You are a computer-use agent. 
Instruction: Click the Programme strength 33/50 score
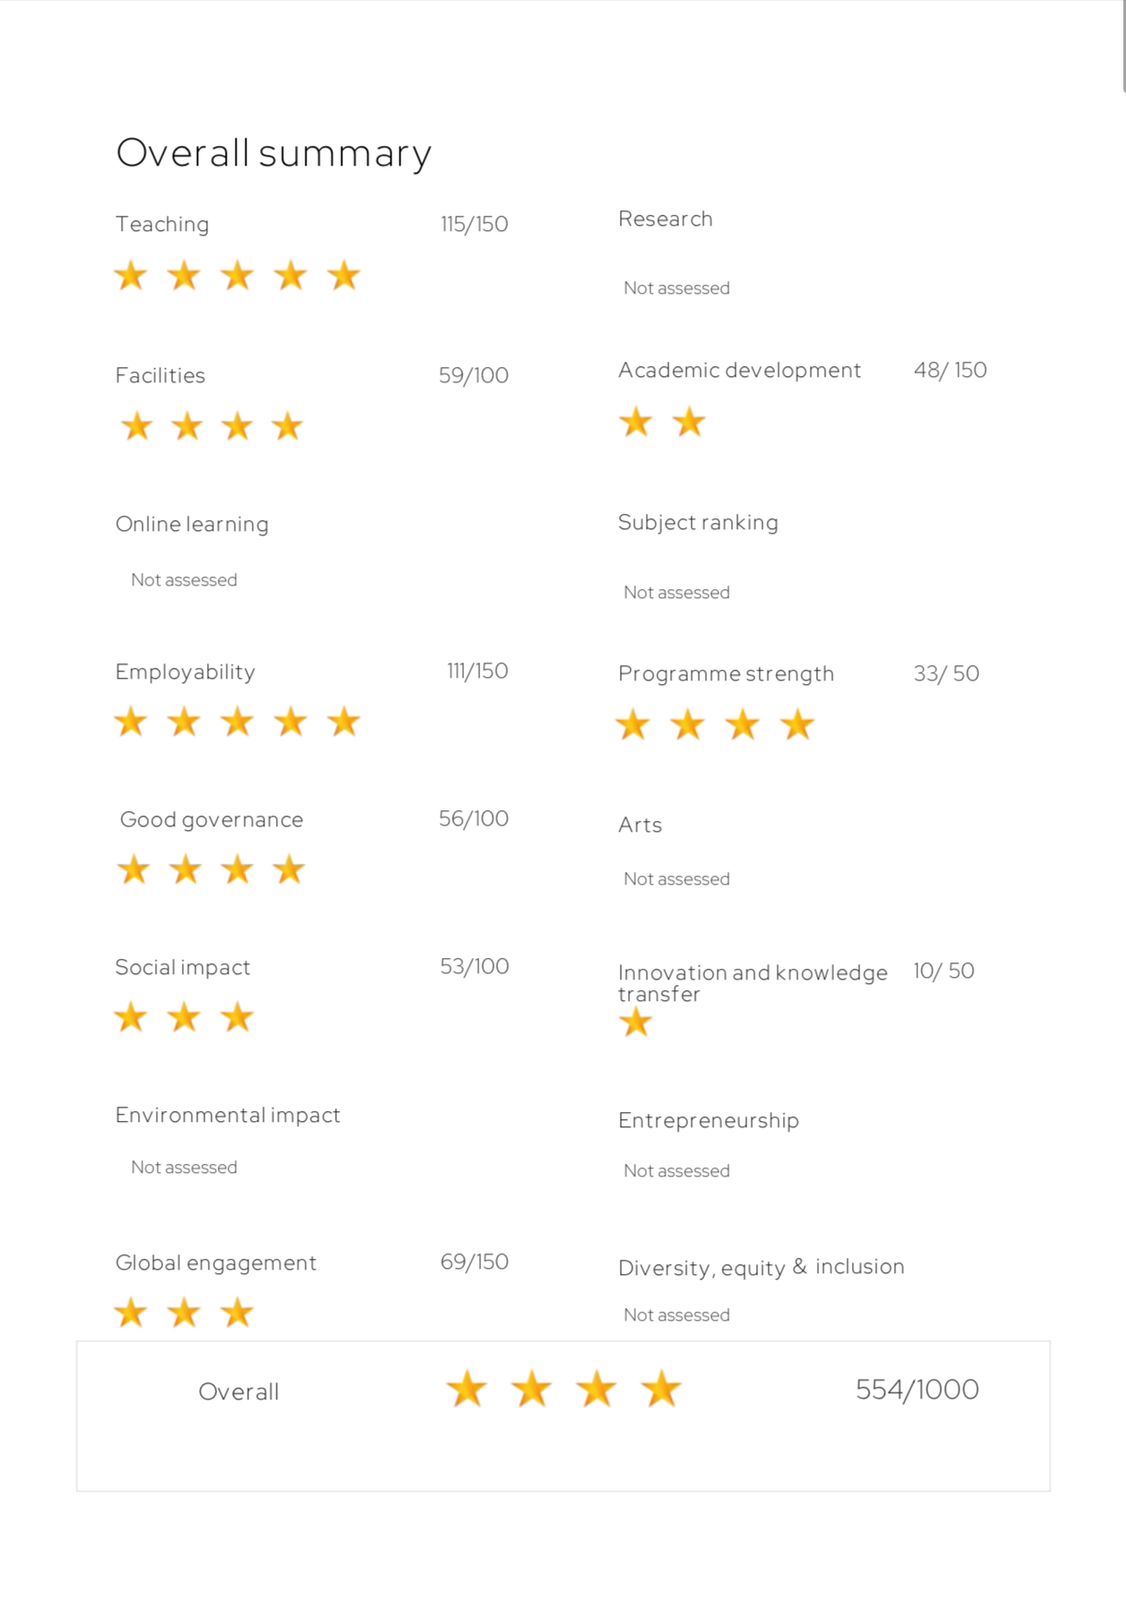(946, 673)
